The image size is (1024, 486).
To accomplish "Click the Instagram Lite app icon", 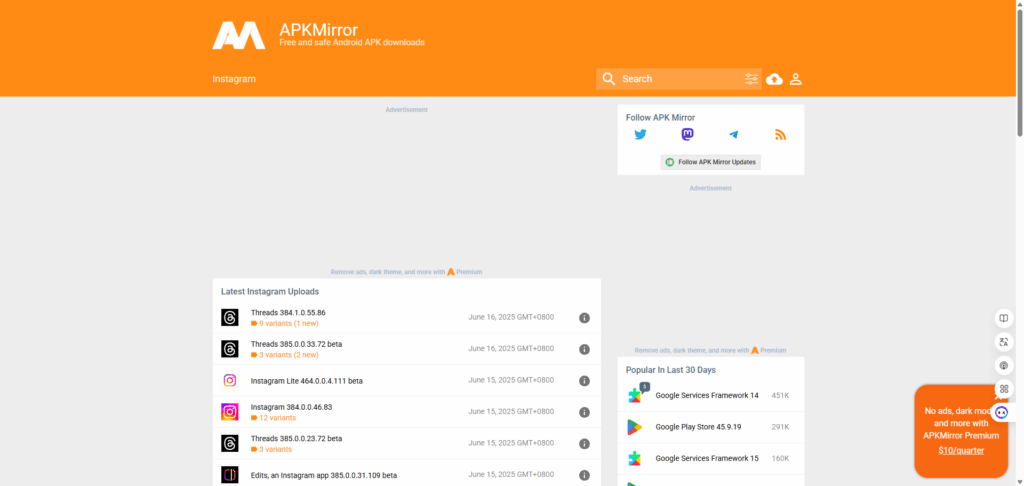I will coord(230,380).
